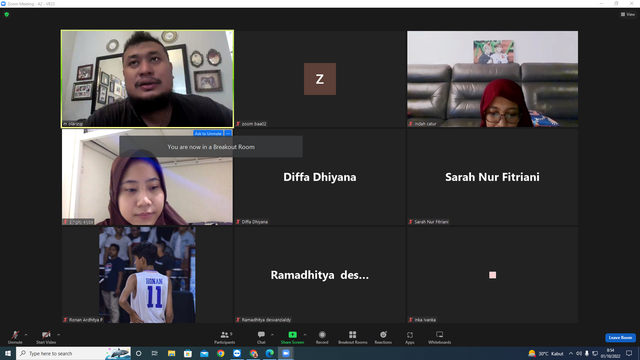Select the Inka Ivanka participant tile
640x360 pixels.
(492, 275)
